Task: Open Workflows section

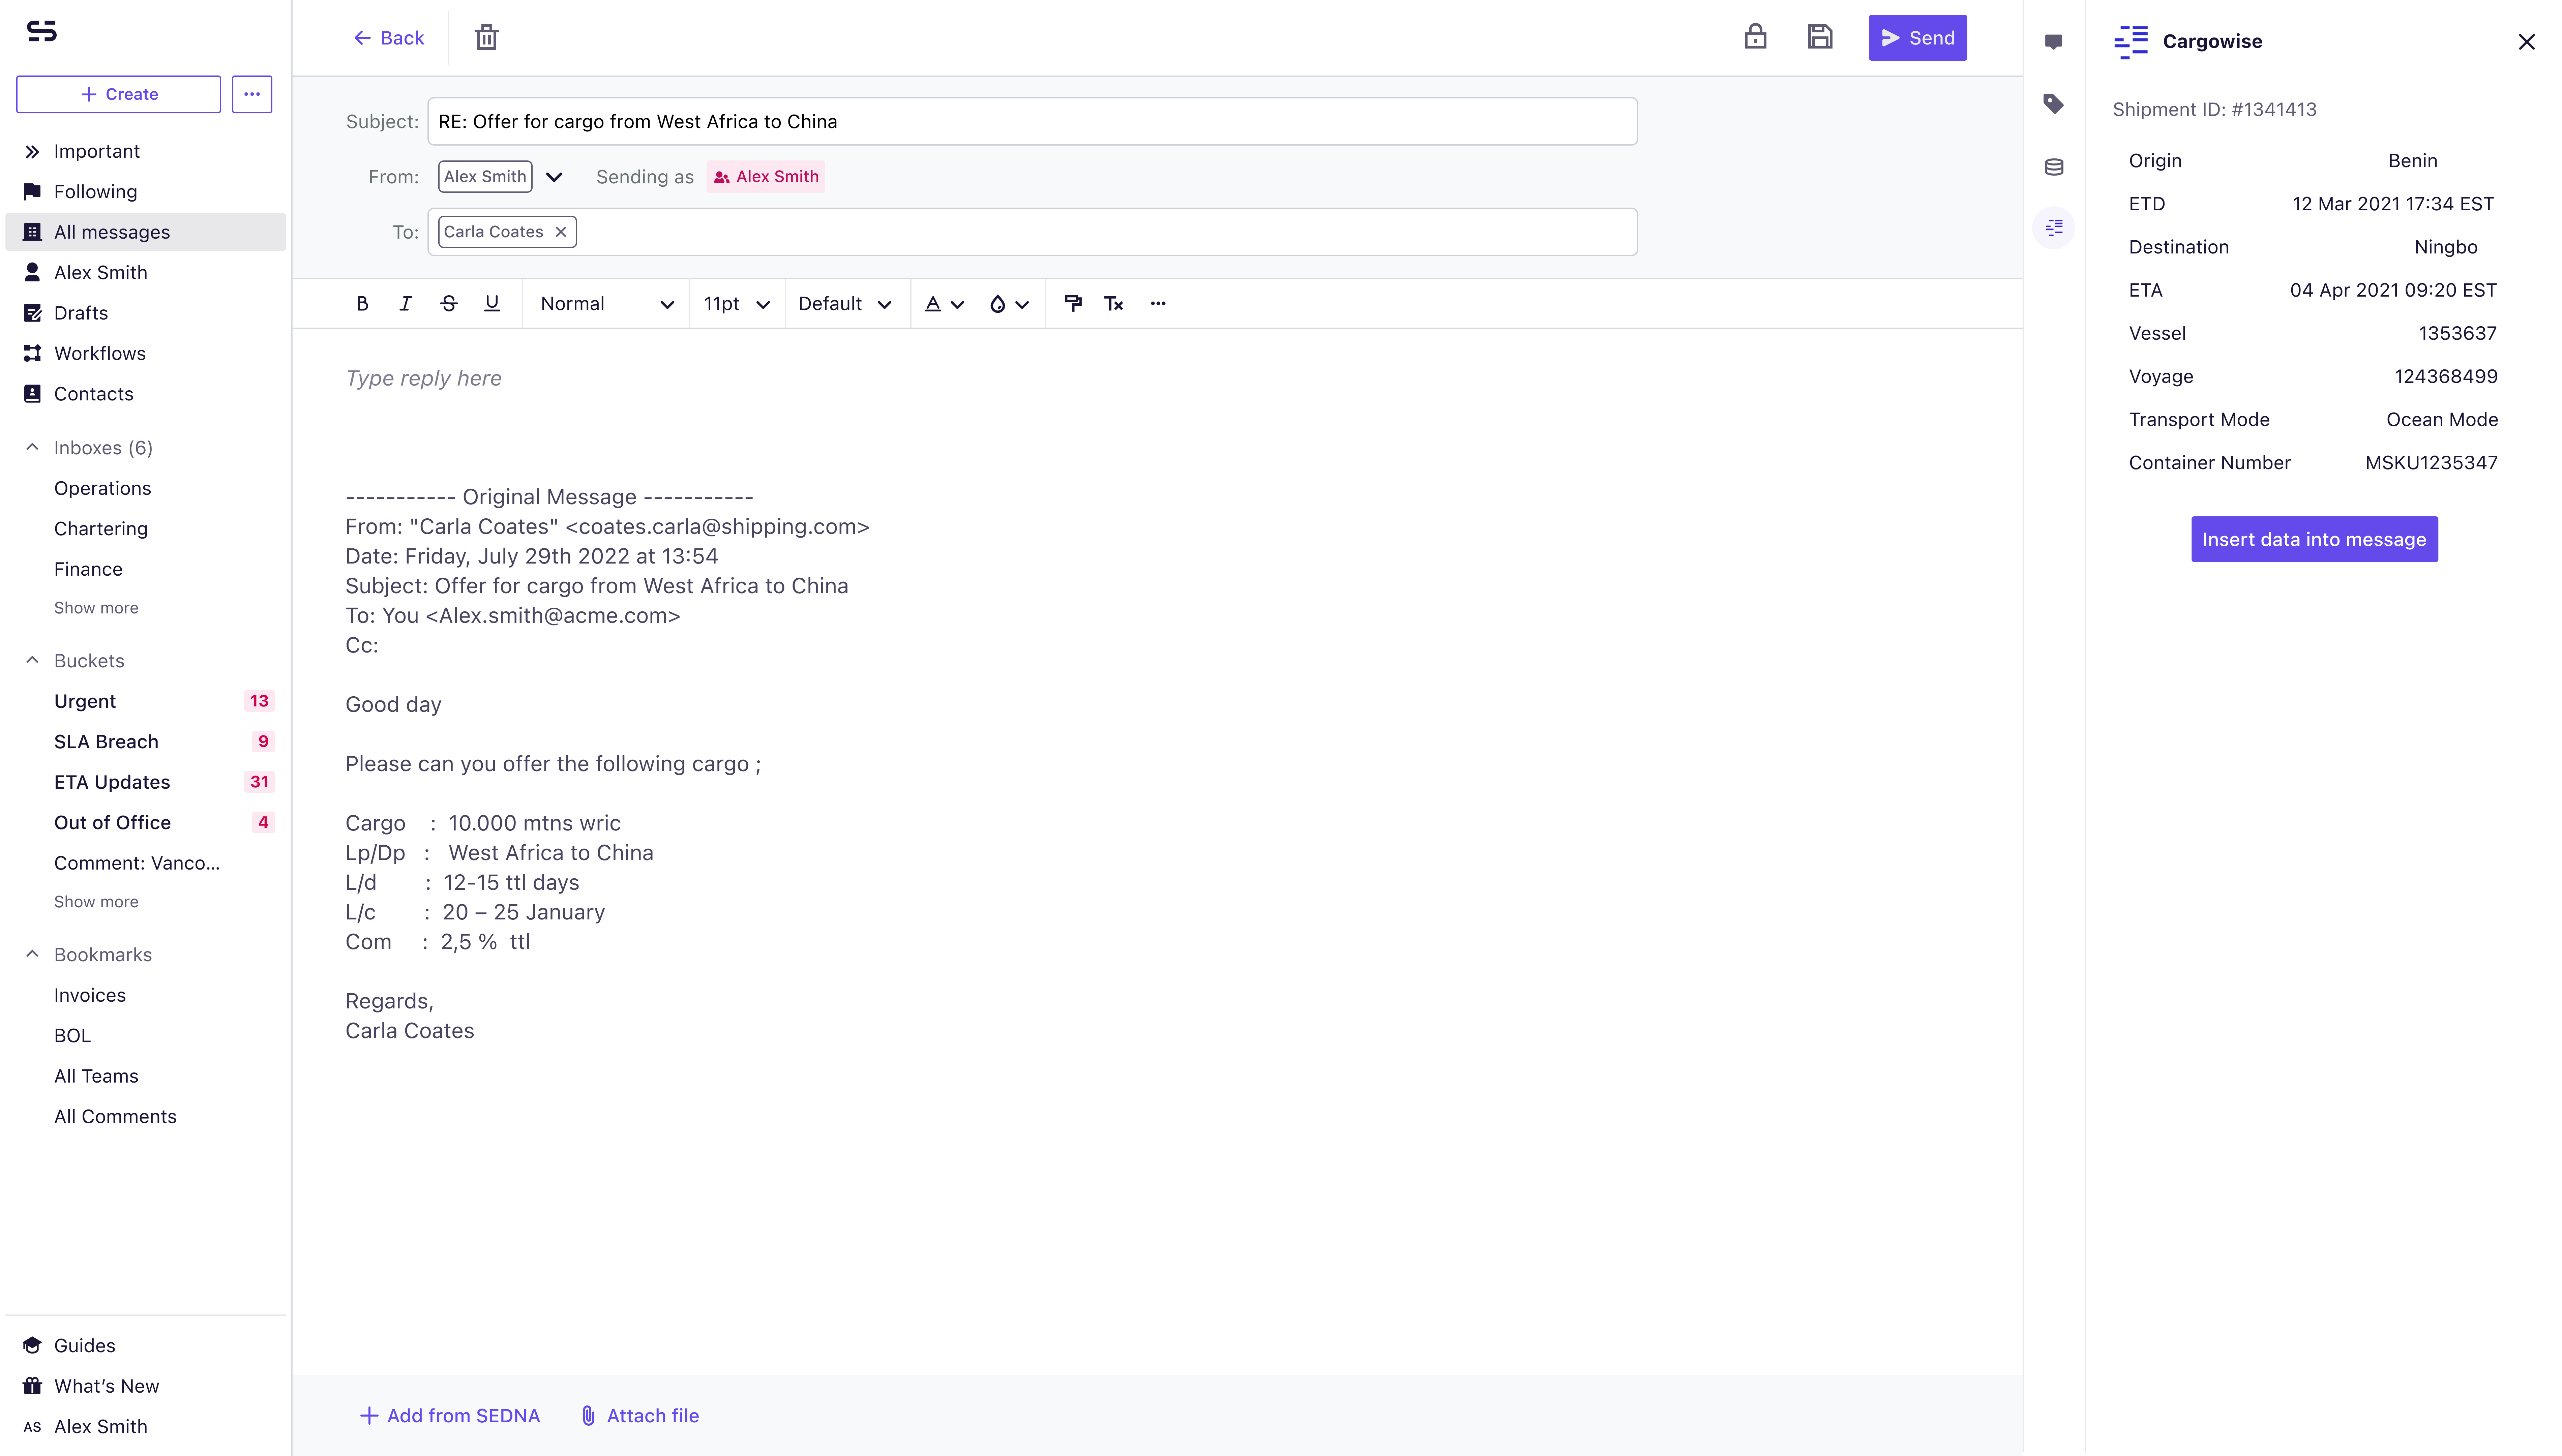Action: tap(146, 354)
